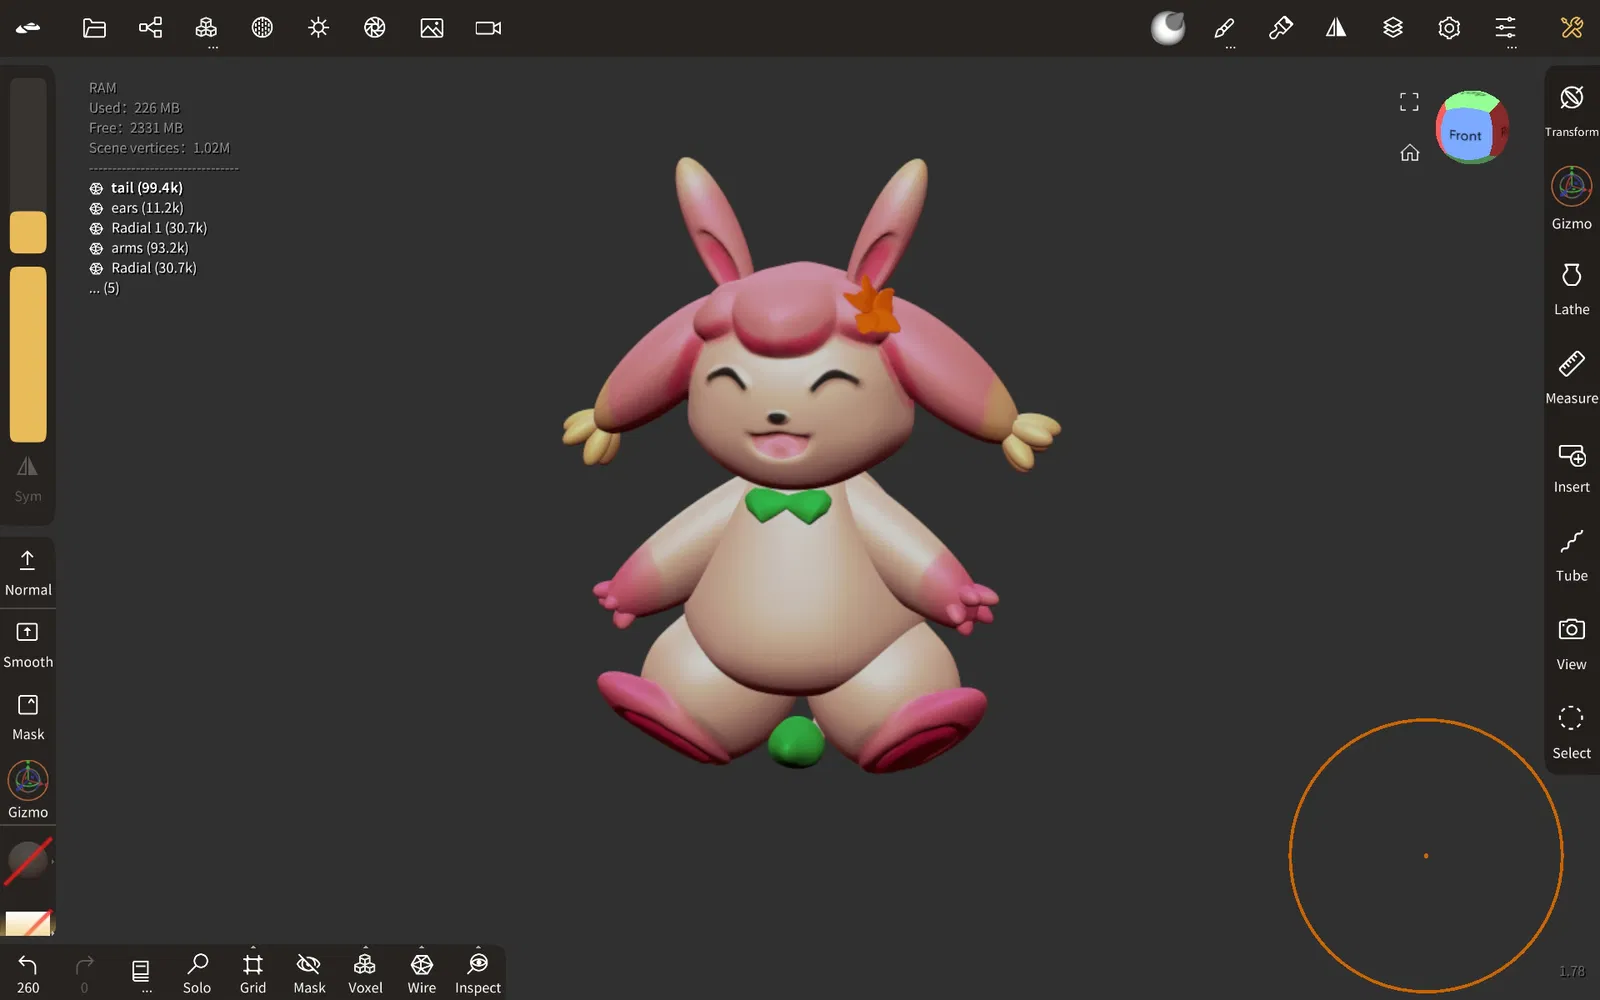Select the Radial (30.7k) object

(143, 268)
